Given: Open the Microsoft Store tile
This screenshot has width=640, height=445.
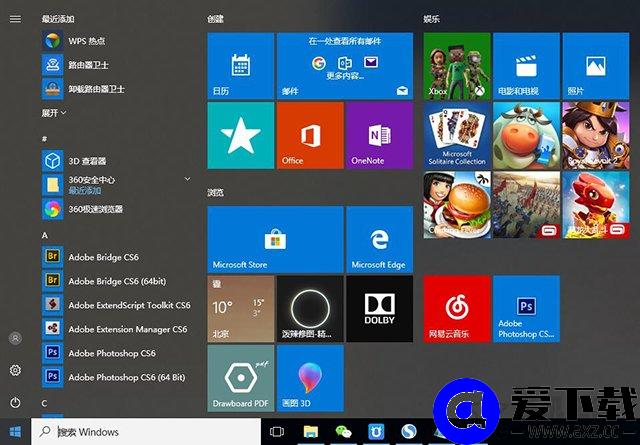Looking at the screenshot, I should (x=276, y=239).
